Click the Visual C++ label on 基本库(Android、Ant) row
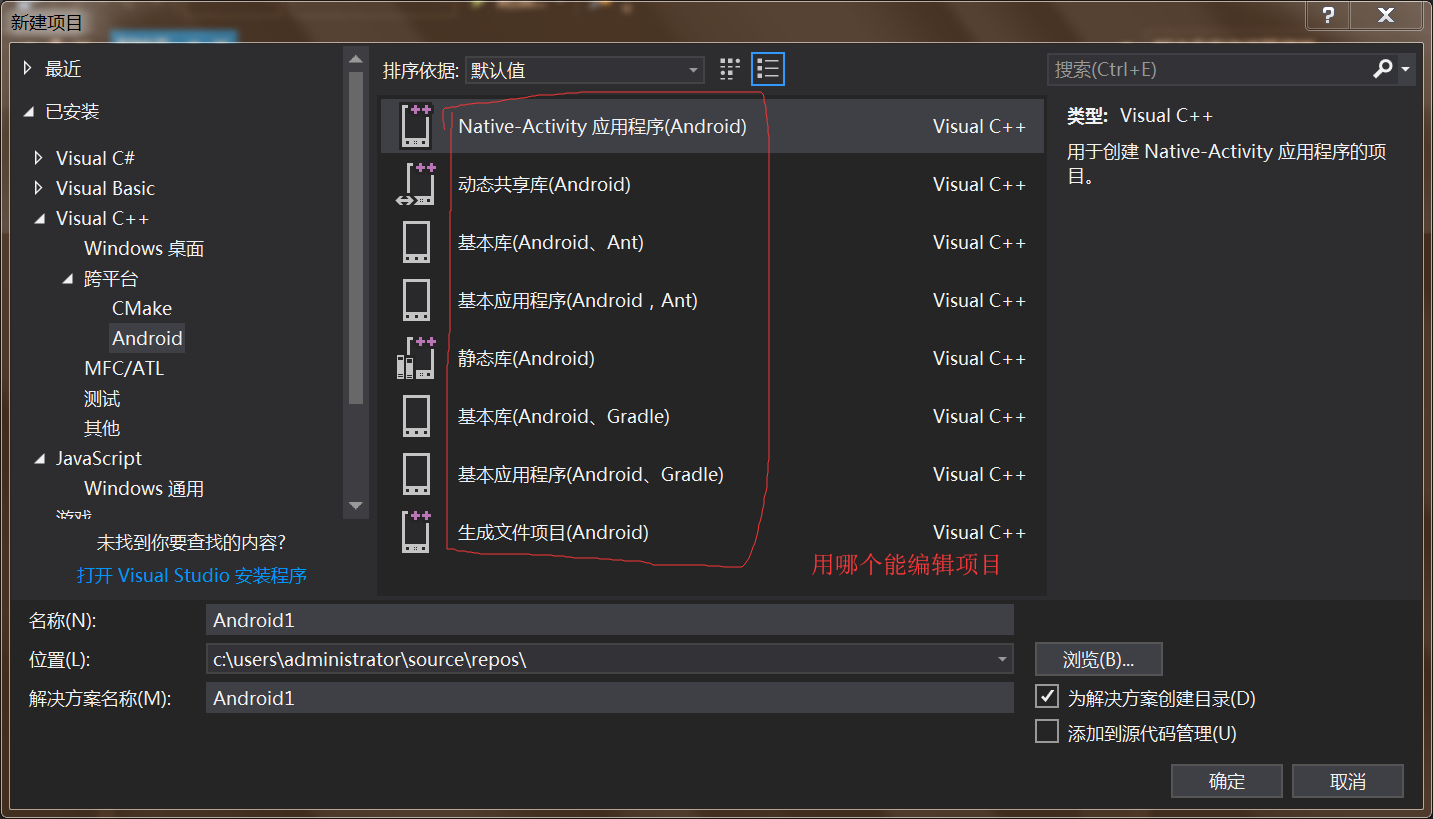1433x819 pixels. 979,242
